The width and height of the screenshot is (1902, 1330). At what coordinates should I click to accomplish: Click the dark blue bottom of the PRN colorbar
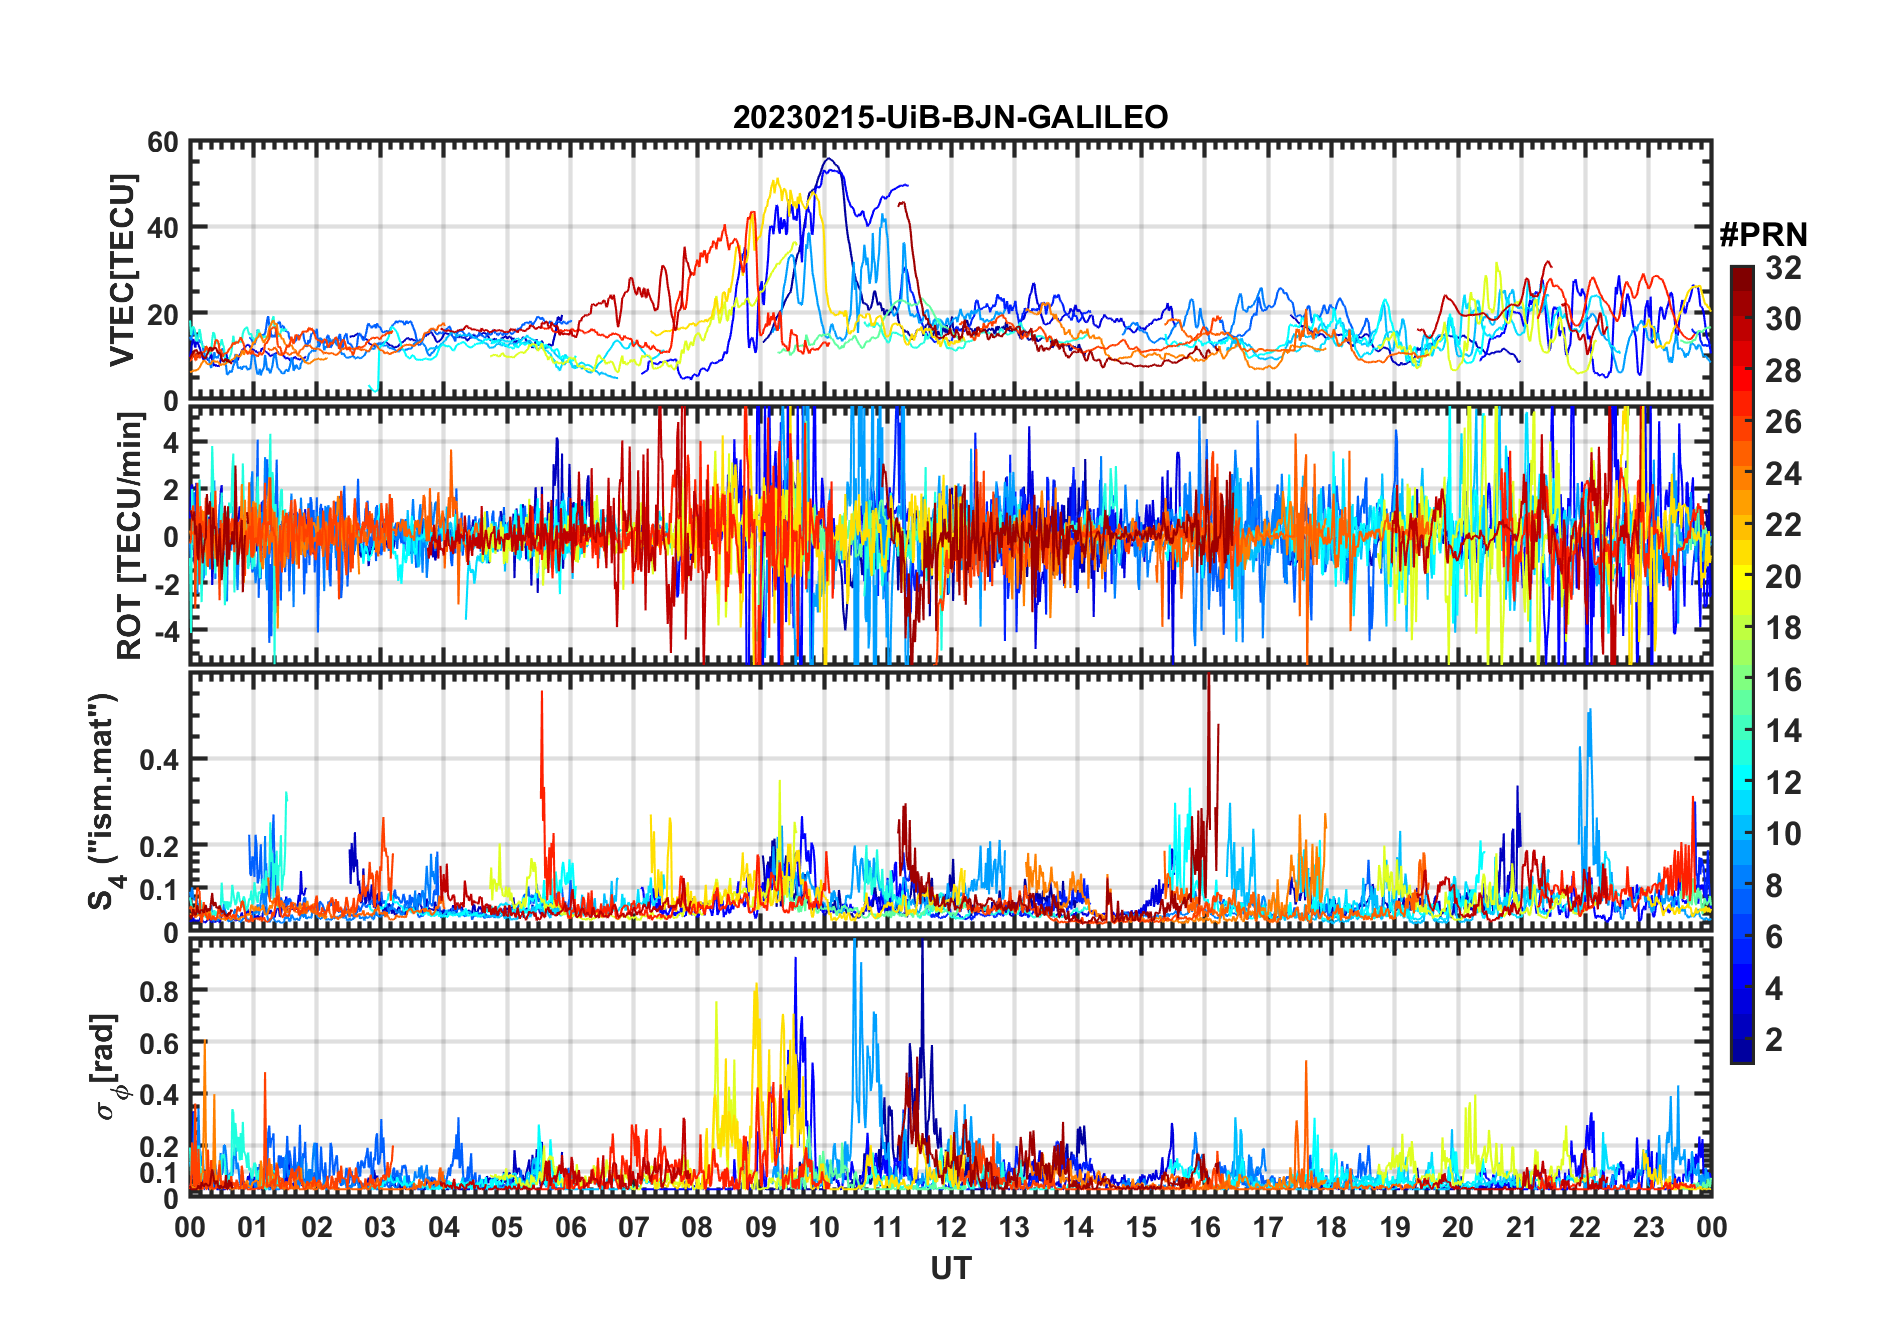[1742, 1052]
